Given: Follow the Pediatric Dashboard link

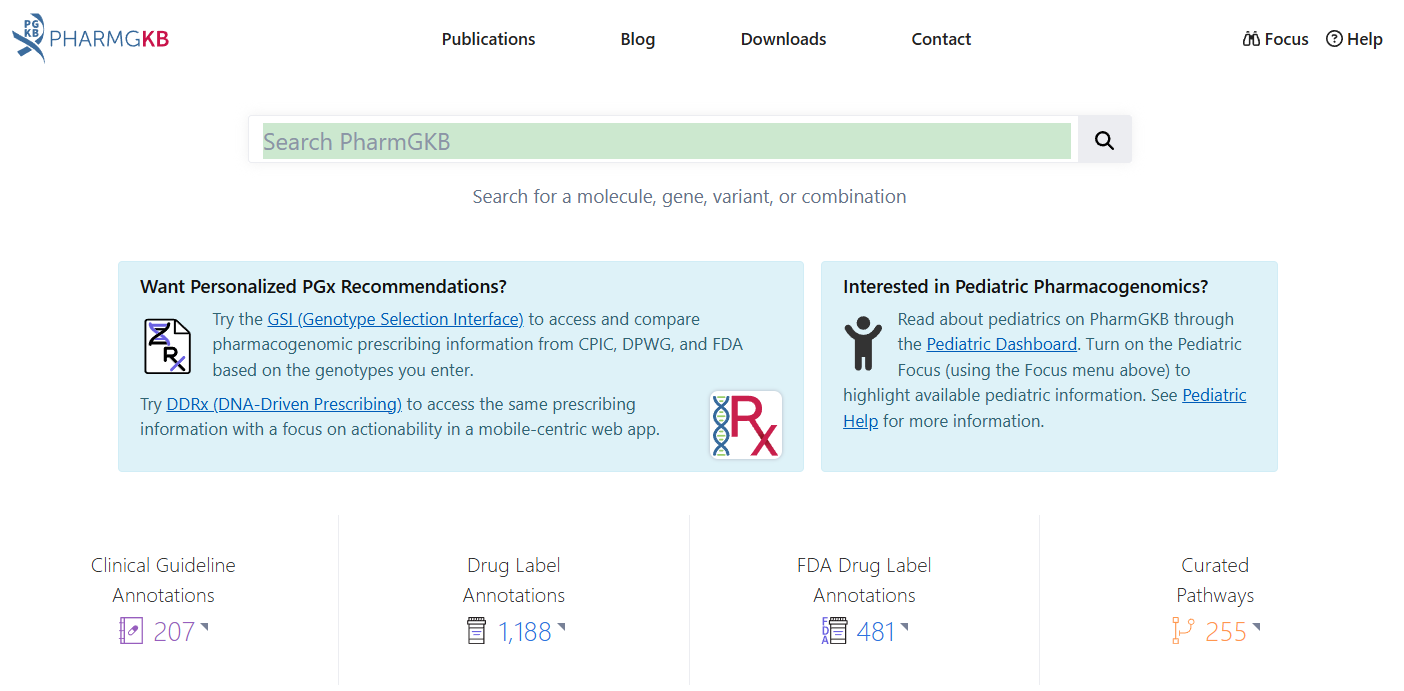Looking at the screenshot, I should [1001, 344].
